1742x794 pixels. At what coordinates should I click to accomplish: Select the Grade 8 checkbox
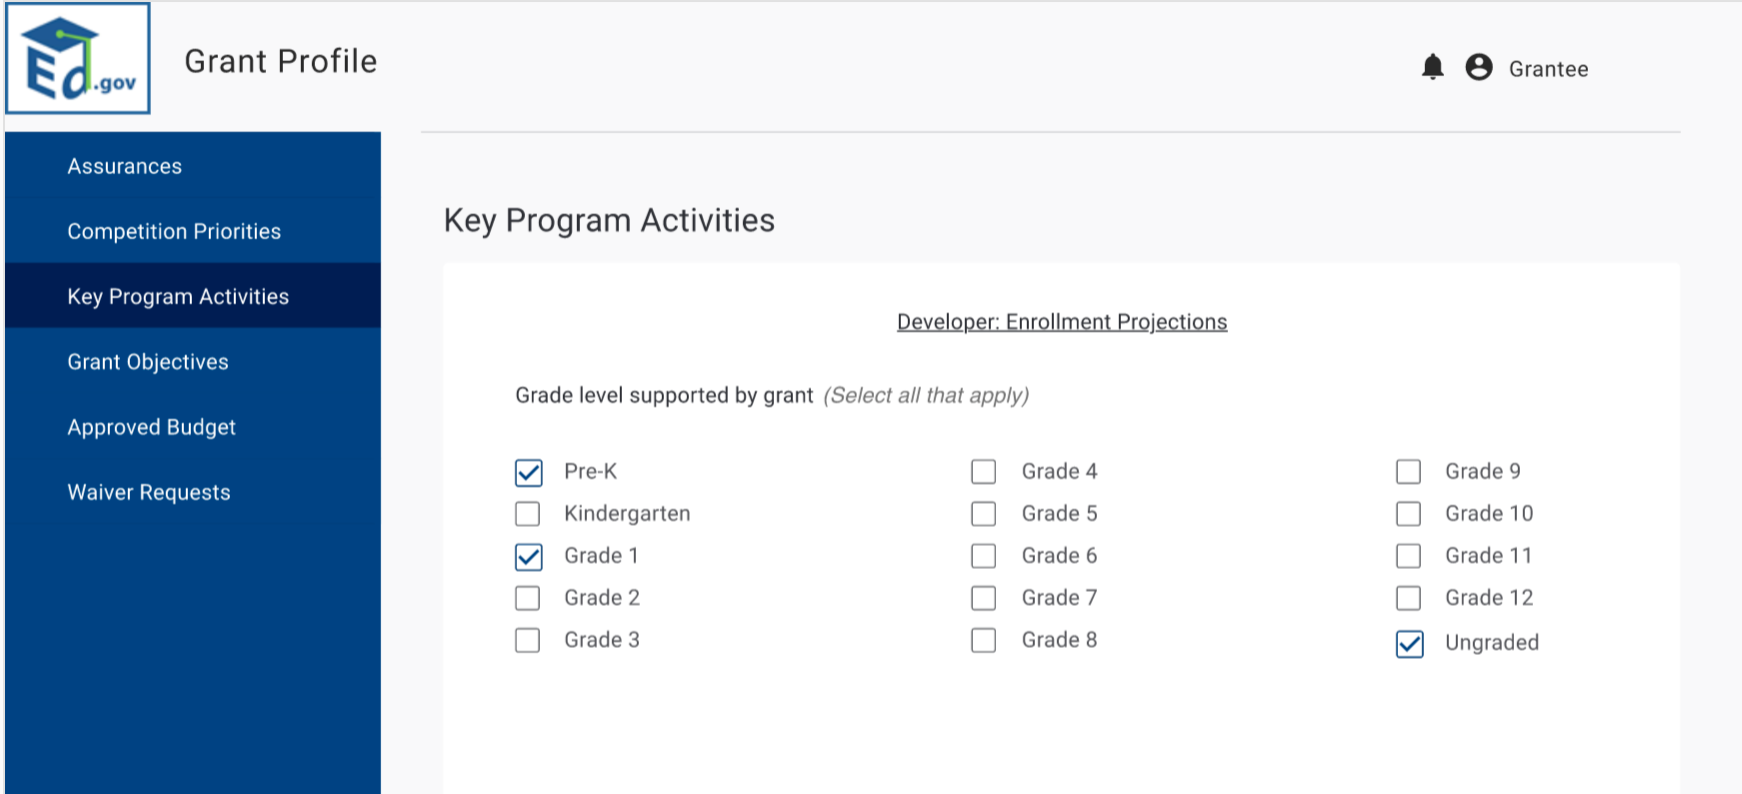[x=984, y=640]
